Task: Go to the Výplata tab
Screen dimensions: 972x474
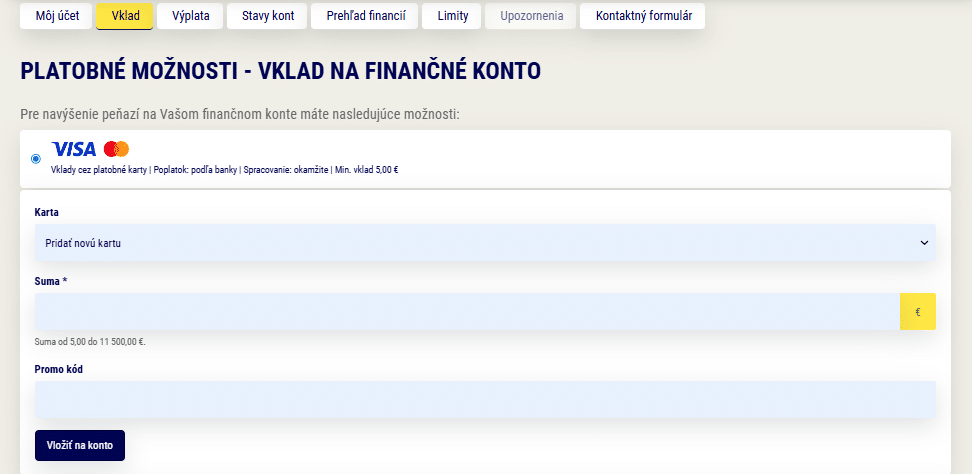Action: 190,16
